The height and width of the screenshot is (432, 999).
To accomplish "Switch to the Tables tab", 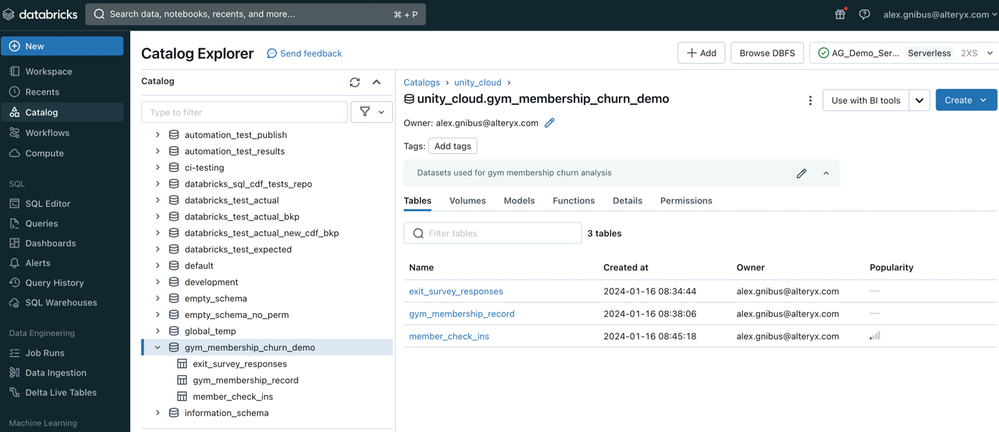I will (x=417, y=201).
